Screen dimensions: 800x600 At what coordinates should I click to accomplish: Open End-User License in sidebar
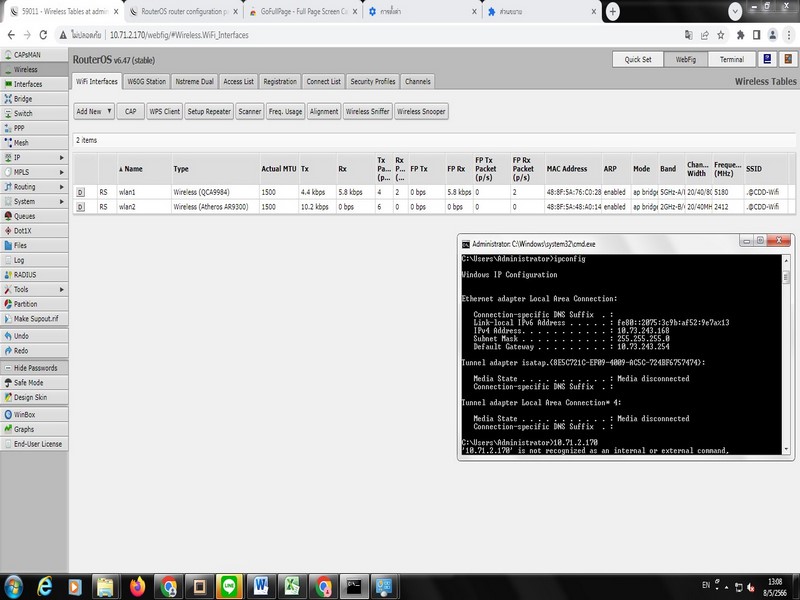point(34,444)
